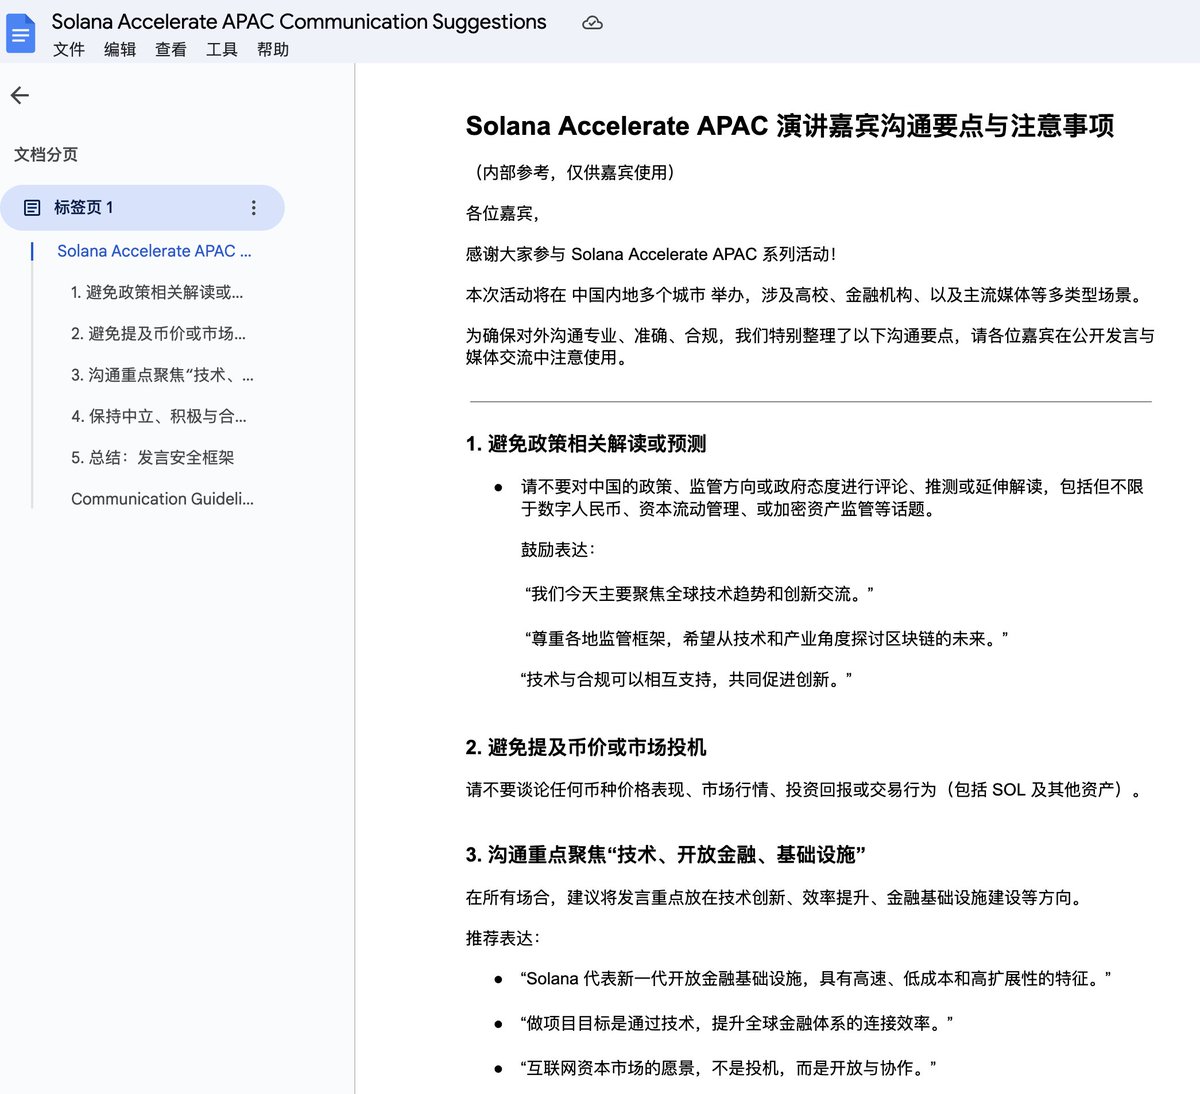1200x1094 pixels.
Task: Open the 工具 menu
Action: point(221,49)
